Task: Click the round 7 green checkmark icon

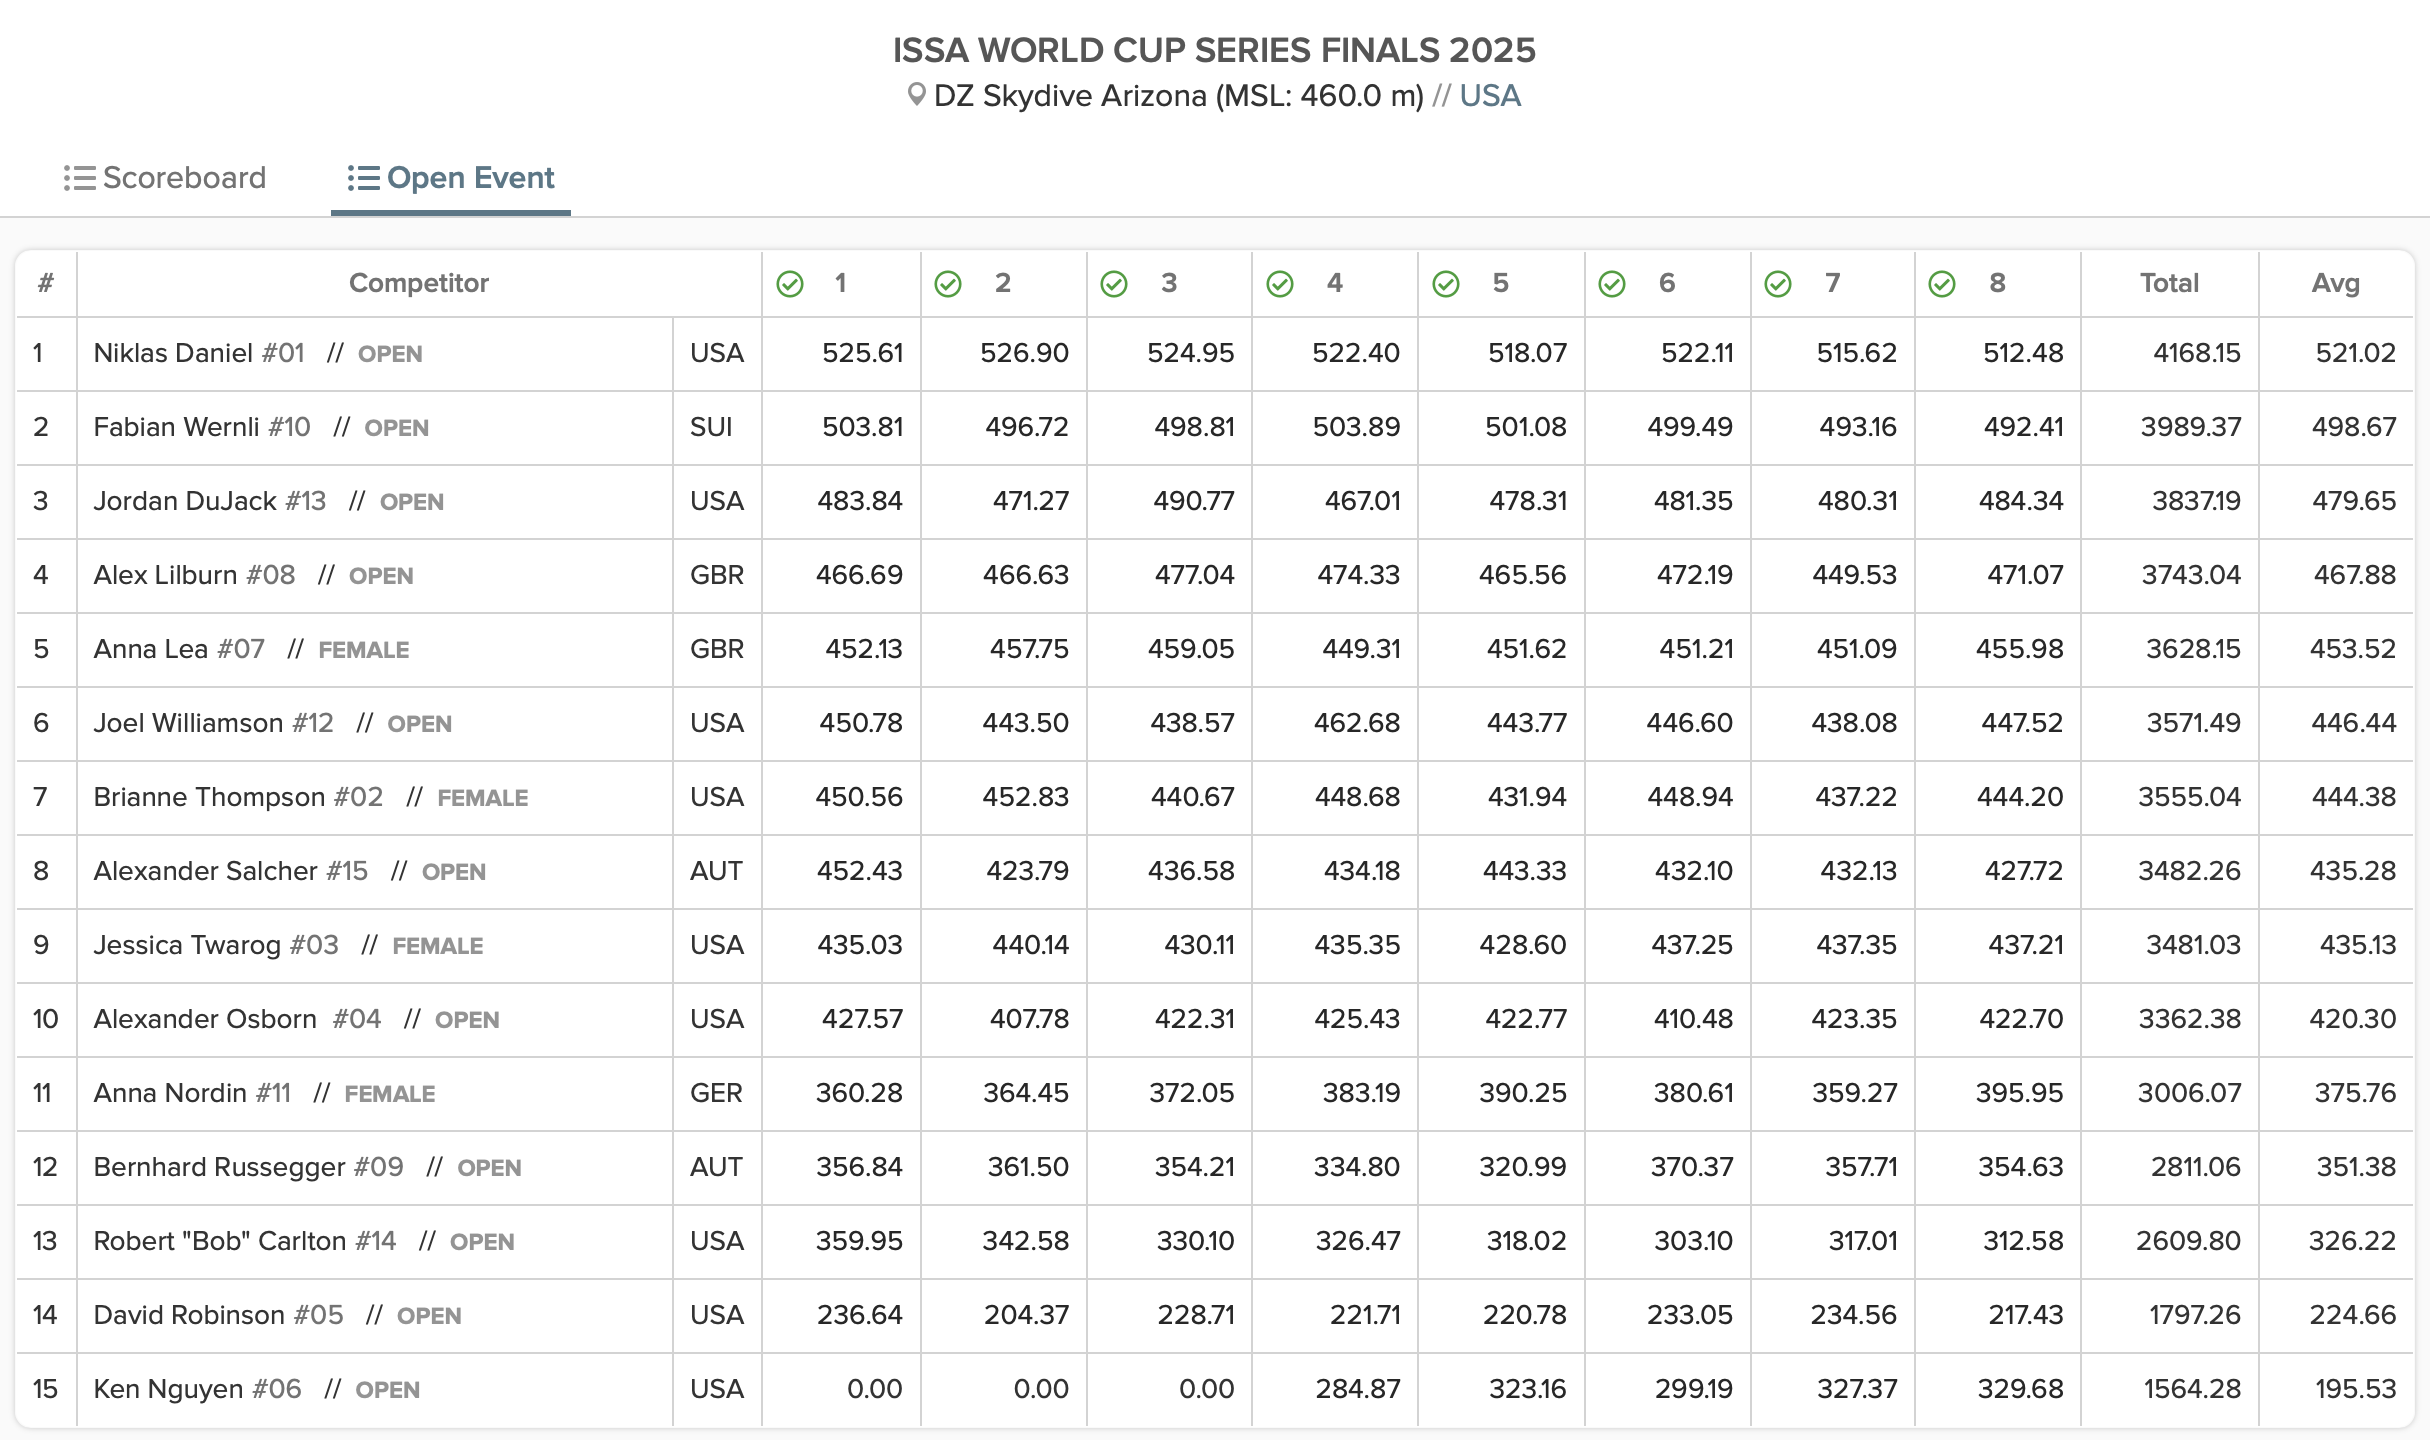Action: click(x=1778, y=284)
